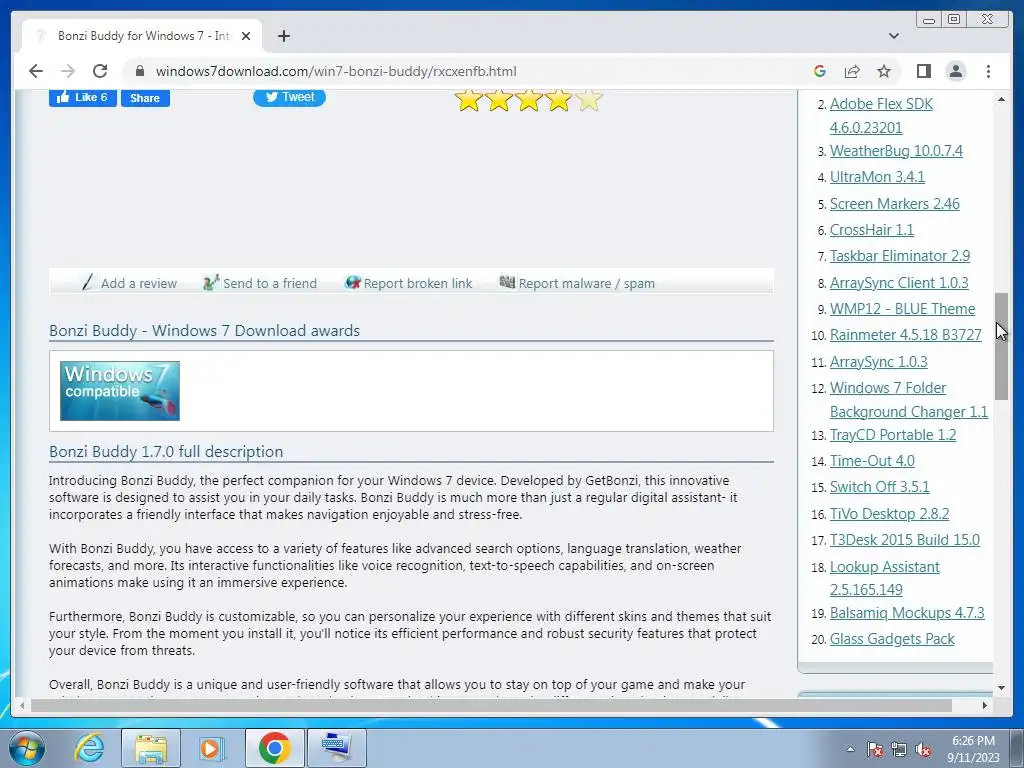Share this page via share icon
Image resolution: width=1024 pixels, height=768 pixels.
(x=852, y=71)
